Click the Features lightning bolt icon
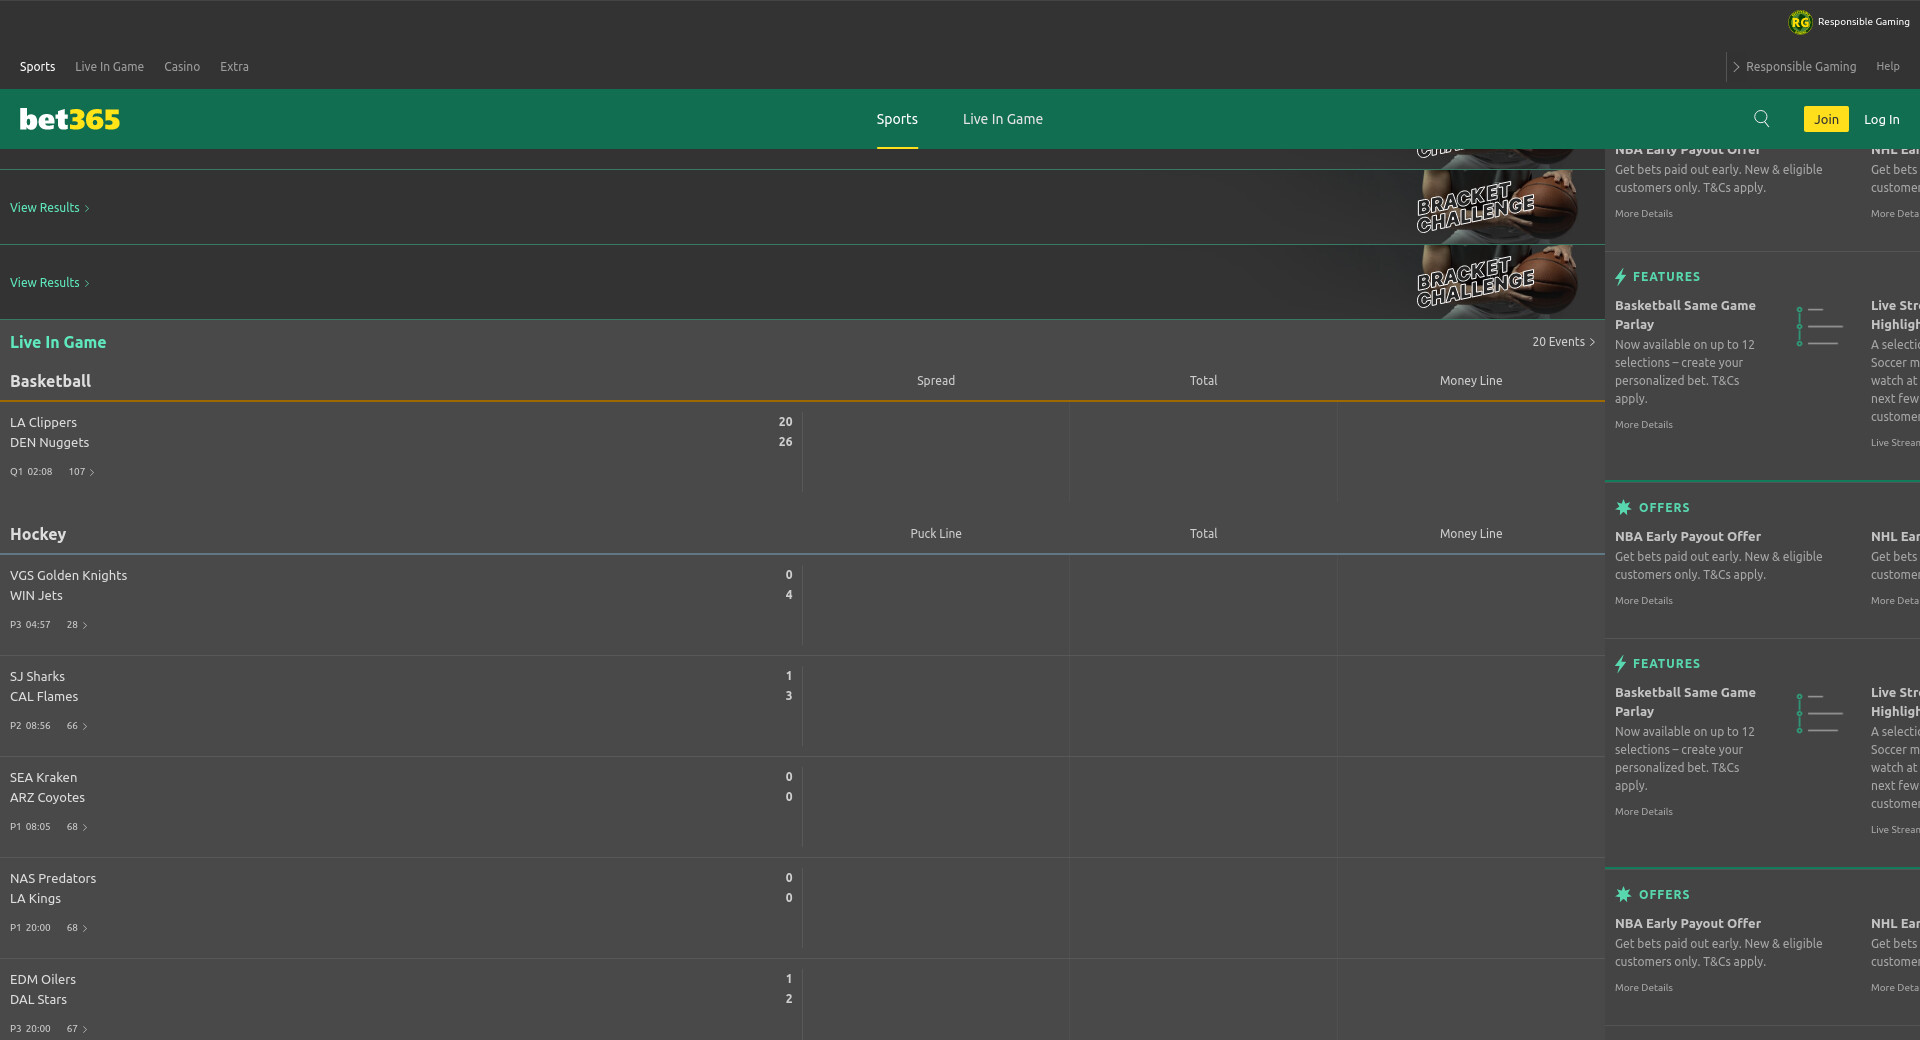Viewport: 1920px width, 1040px height. [1621, 277]
